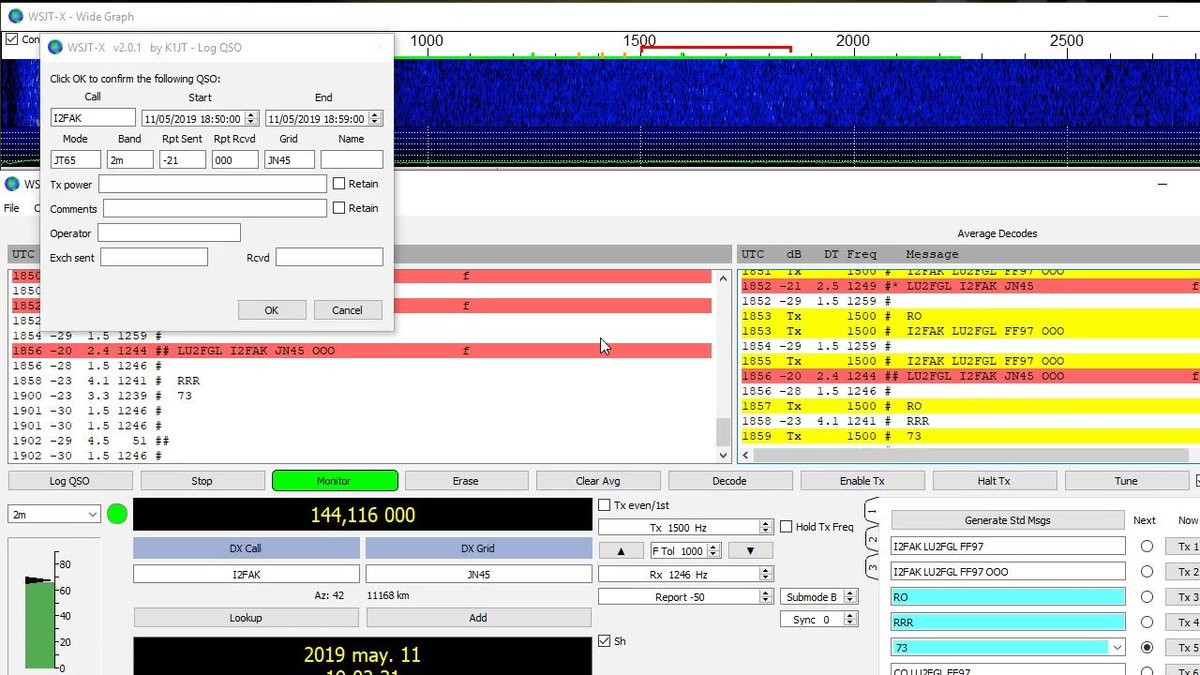Open the 2m band dropdown

point(54,514)
